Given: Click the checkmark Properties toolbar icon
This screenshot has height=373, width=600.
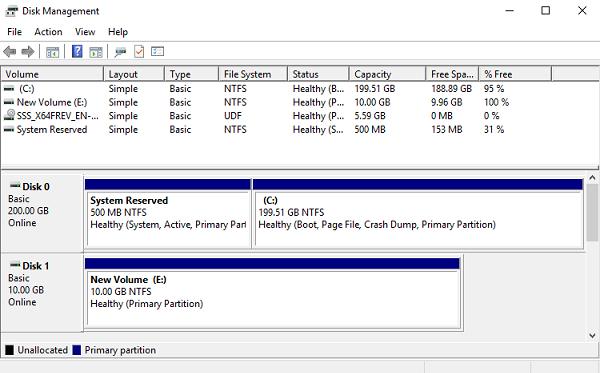Looking at the screenshot, I should [x=139, y=51].
